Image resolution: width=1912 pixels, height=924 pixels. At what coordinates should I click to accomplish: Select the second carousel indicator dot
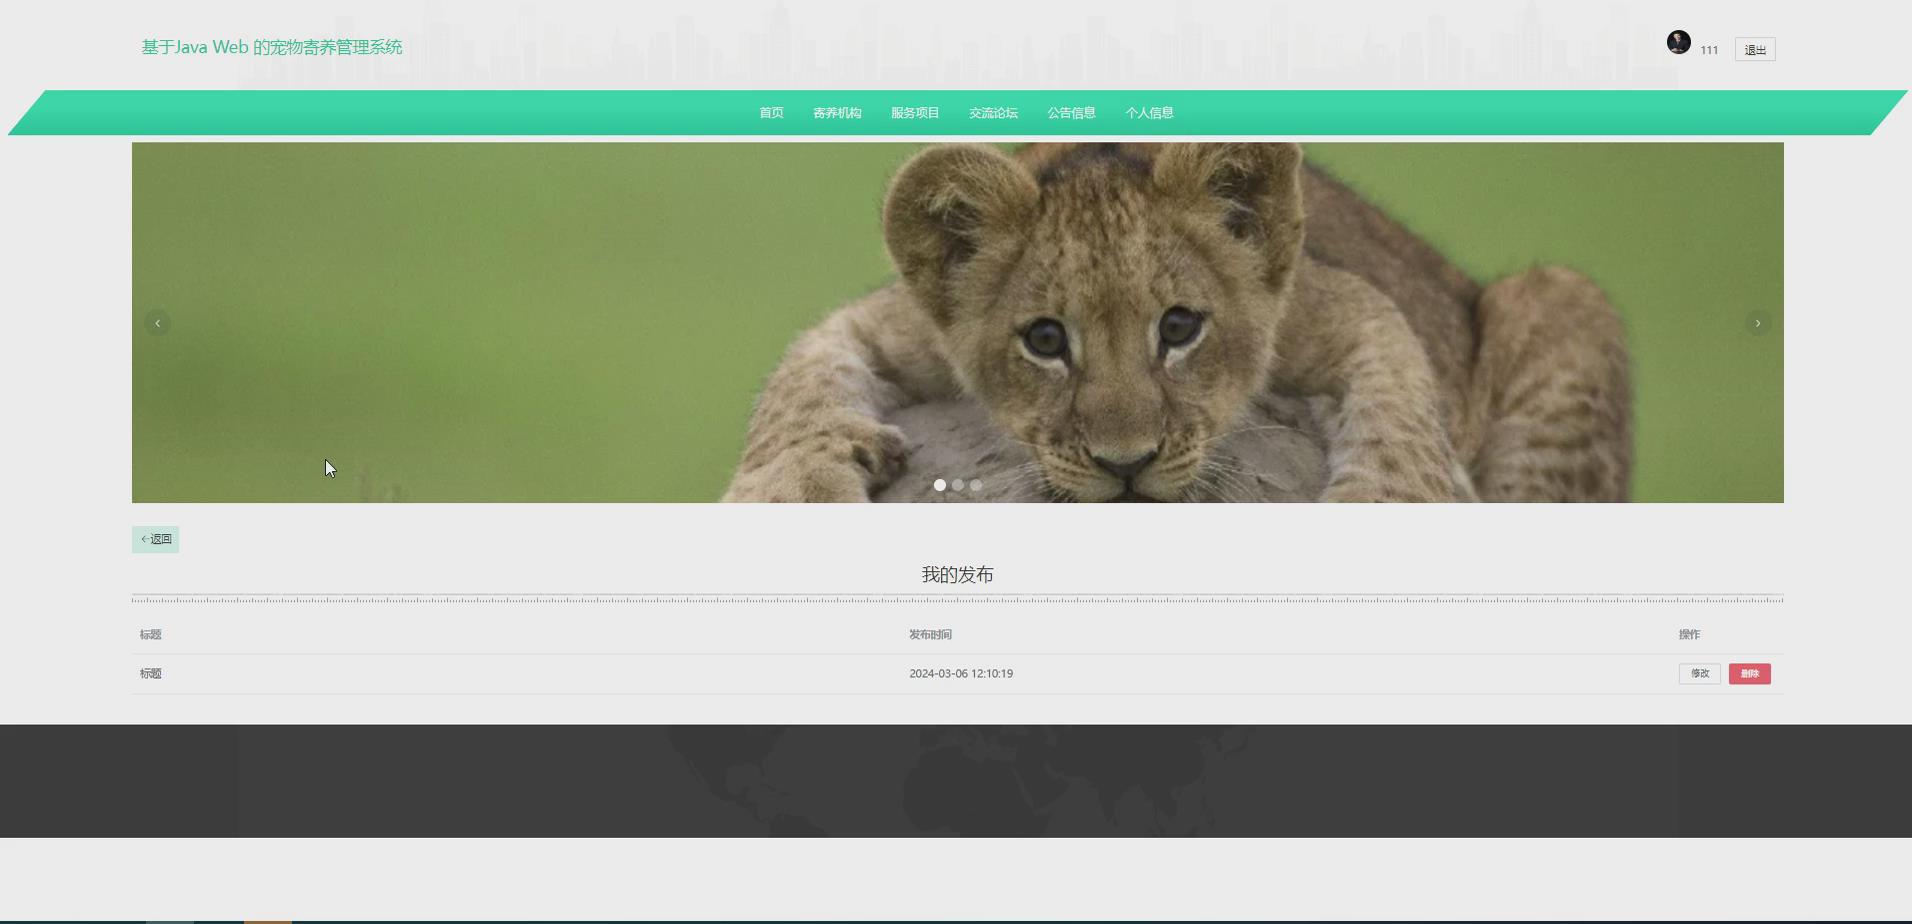958,485
